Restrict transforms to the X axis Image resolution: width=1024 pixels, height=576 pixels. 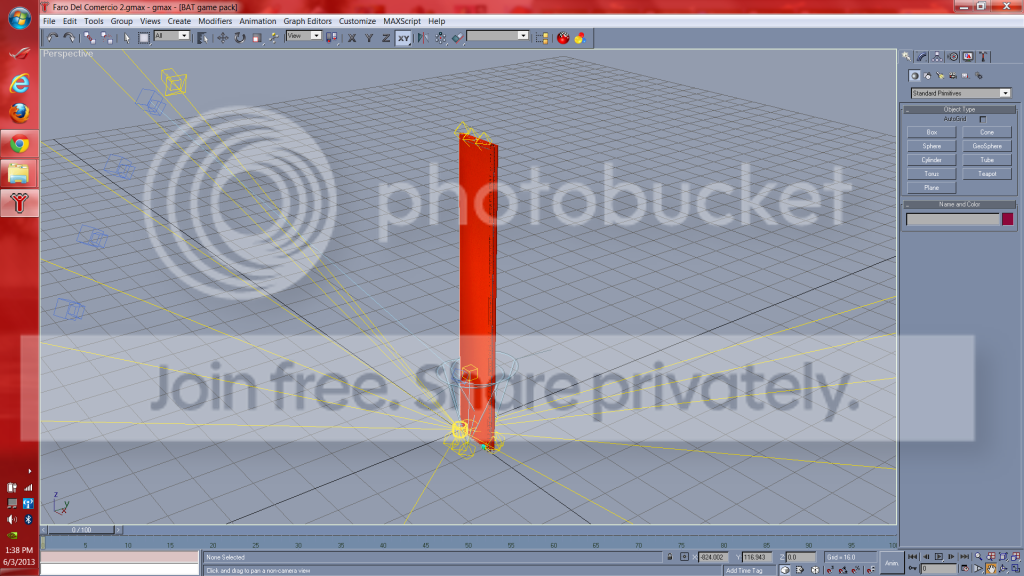click(x=352, y=38)
